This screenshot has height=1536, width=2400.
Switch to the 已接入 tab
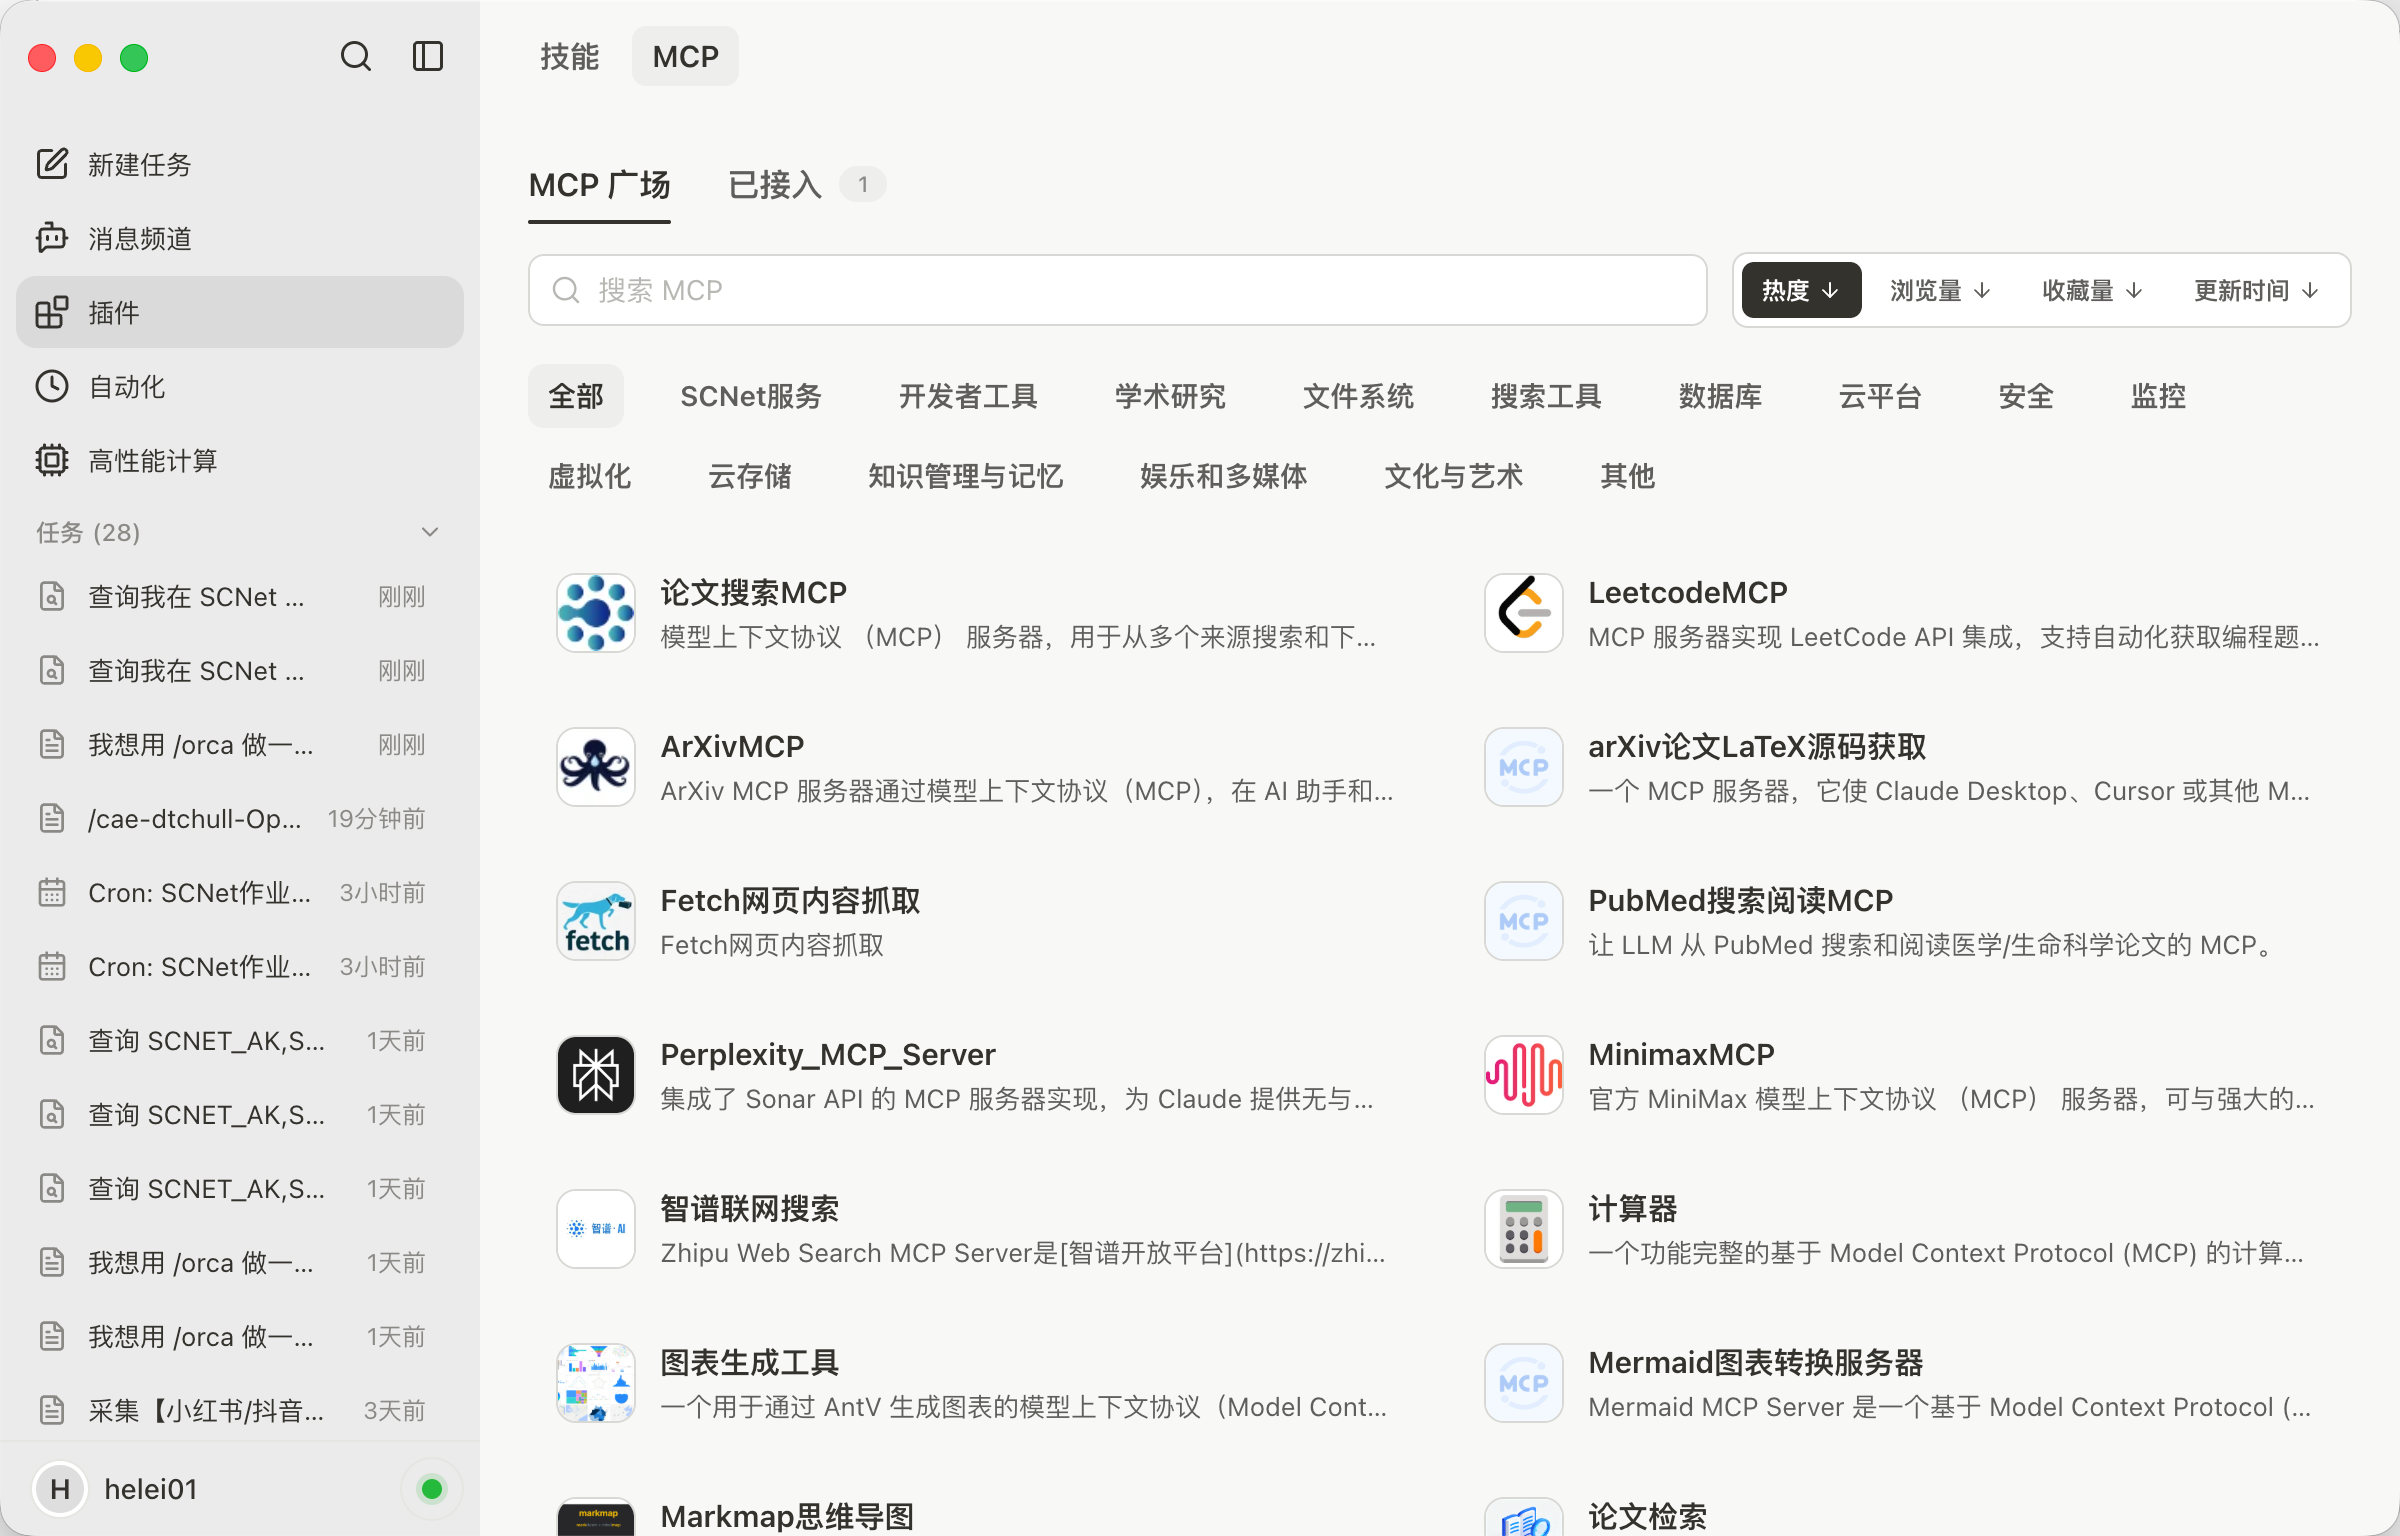[775, 185]
